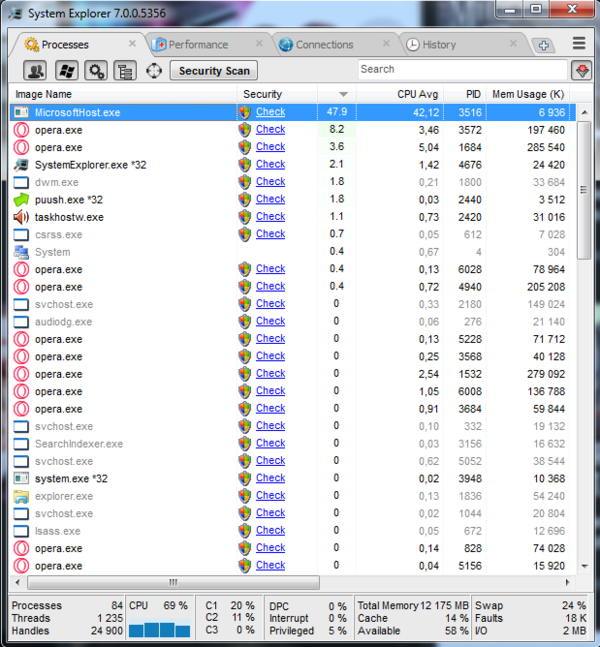The height and width of the screenshot is (647, 600).
Task: Click the explorer.exe folder icon
Action: coord(21,496)
